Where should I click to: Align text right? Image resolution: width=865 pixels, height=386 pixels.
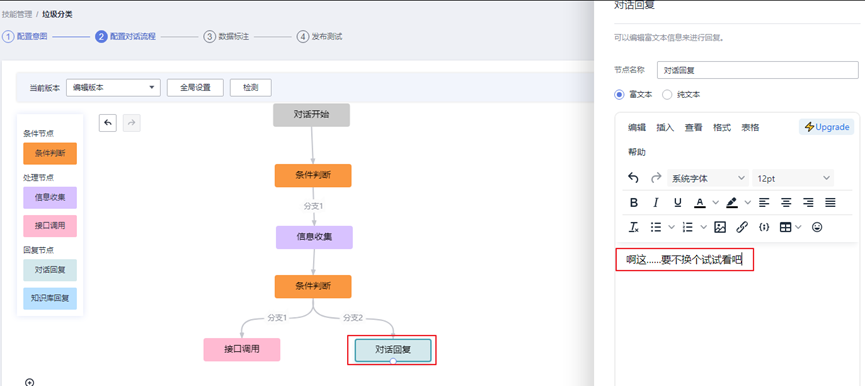[808, 202]
